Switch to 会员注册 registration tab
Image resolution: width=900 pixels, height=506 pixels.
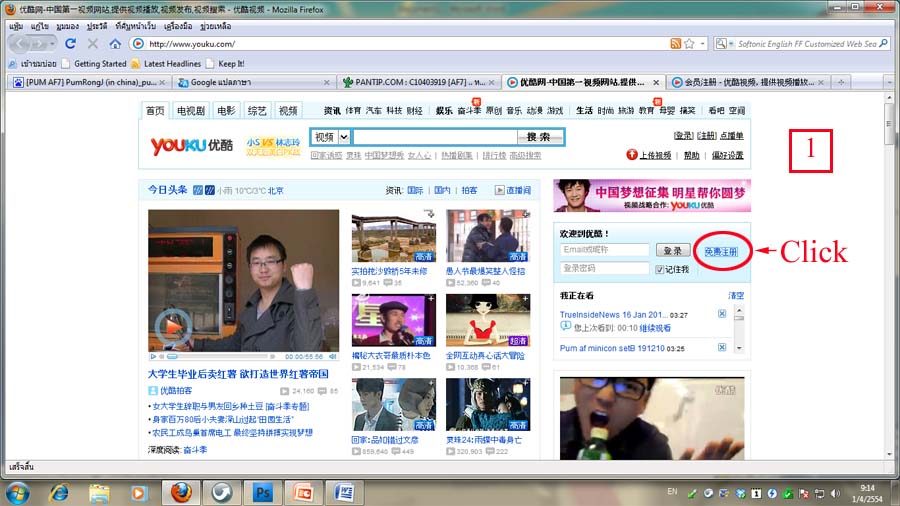pyautogui.click(x=748, y=83)
